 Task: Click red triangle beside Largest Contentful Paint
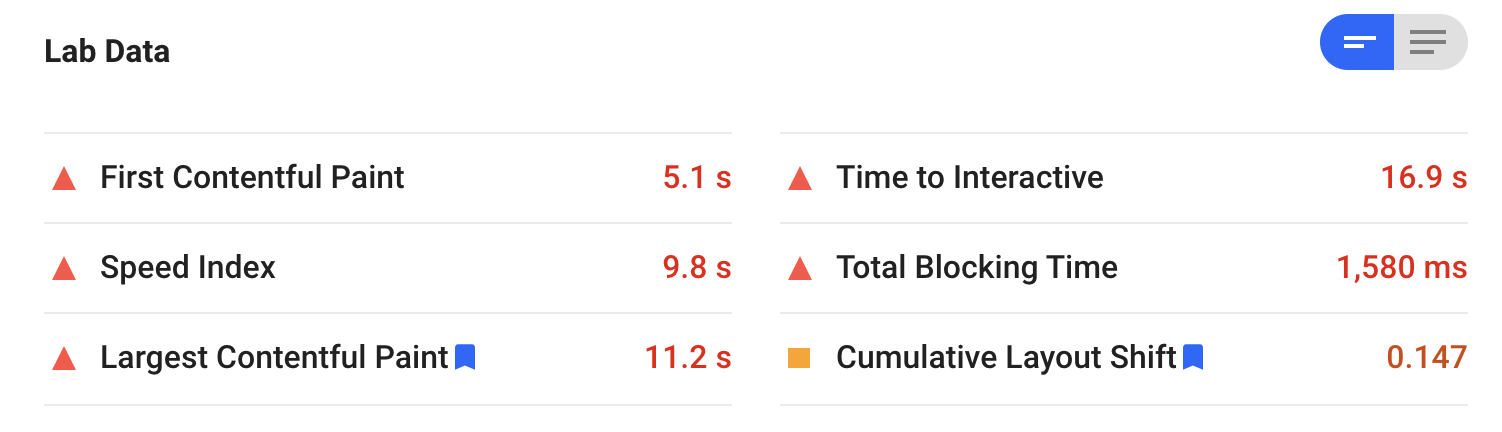64,359
